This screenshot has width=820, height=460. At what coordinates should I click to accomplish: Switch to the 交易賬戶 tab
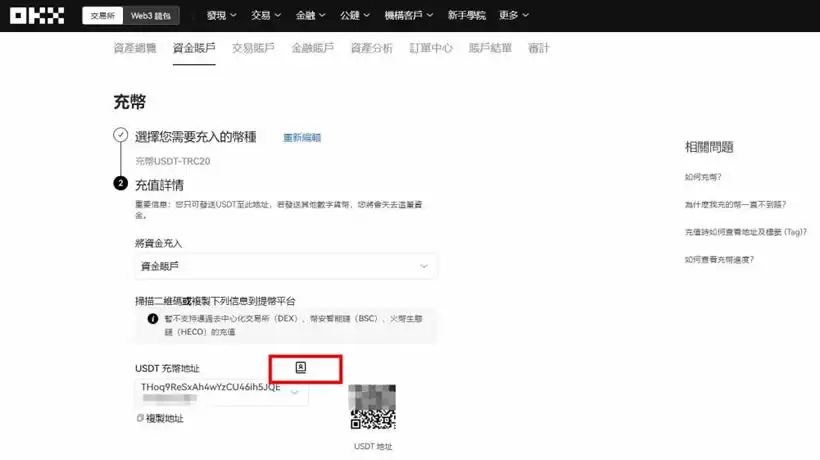click(253, 48)
